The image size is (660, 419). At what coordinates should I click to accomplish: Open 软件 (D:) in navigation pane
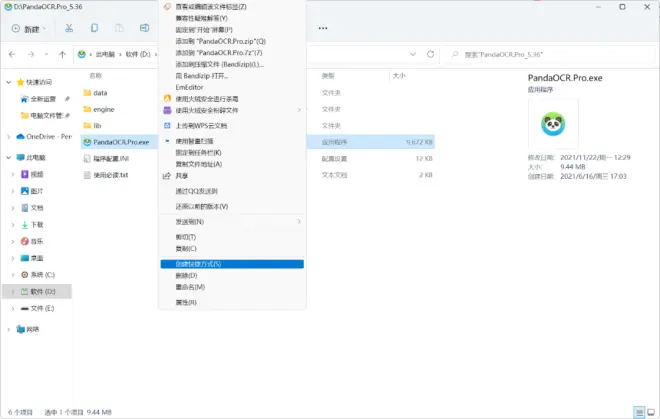tap(37, 291)
